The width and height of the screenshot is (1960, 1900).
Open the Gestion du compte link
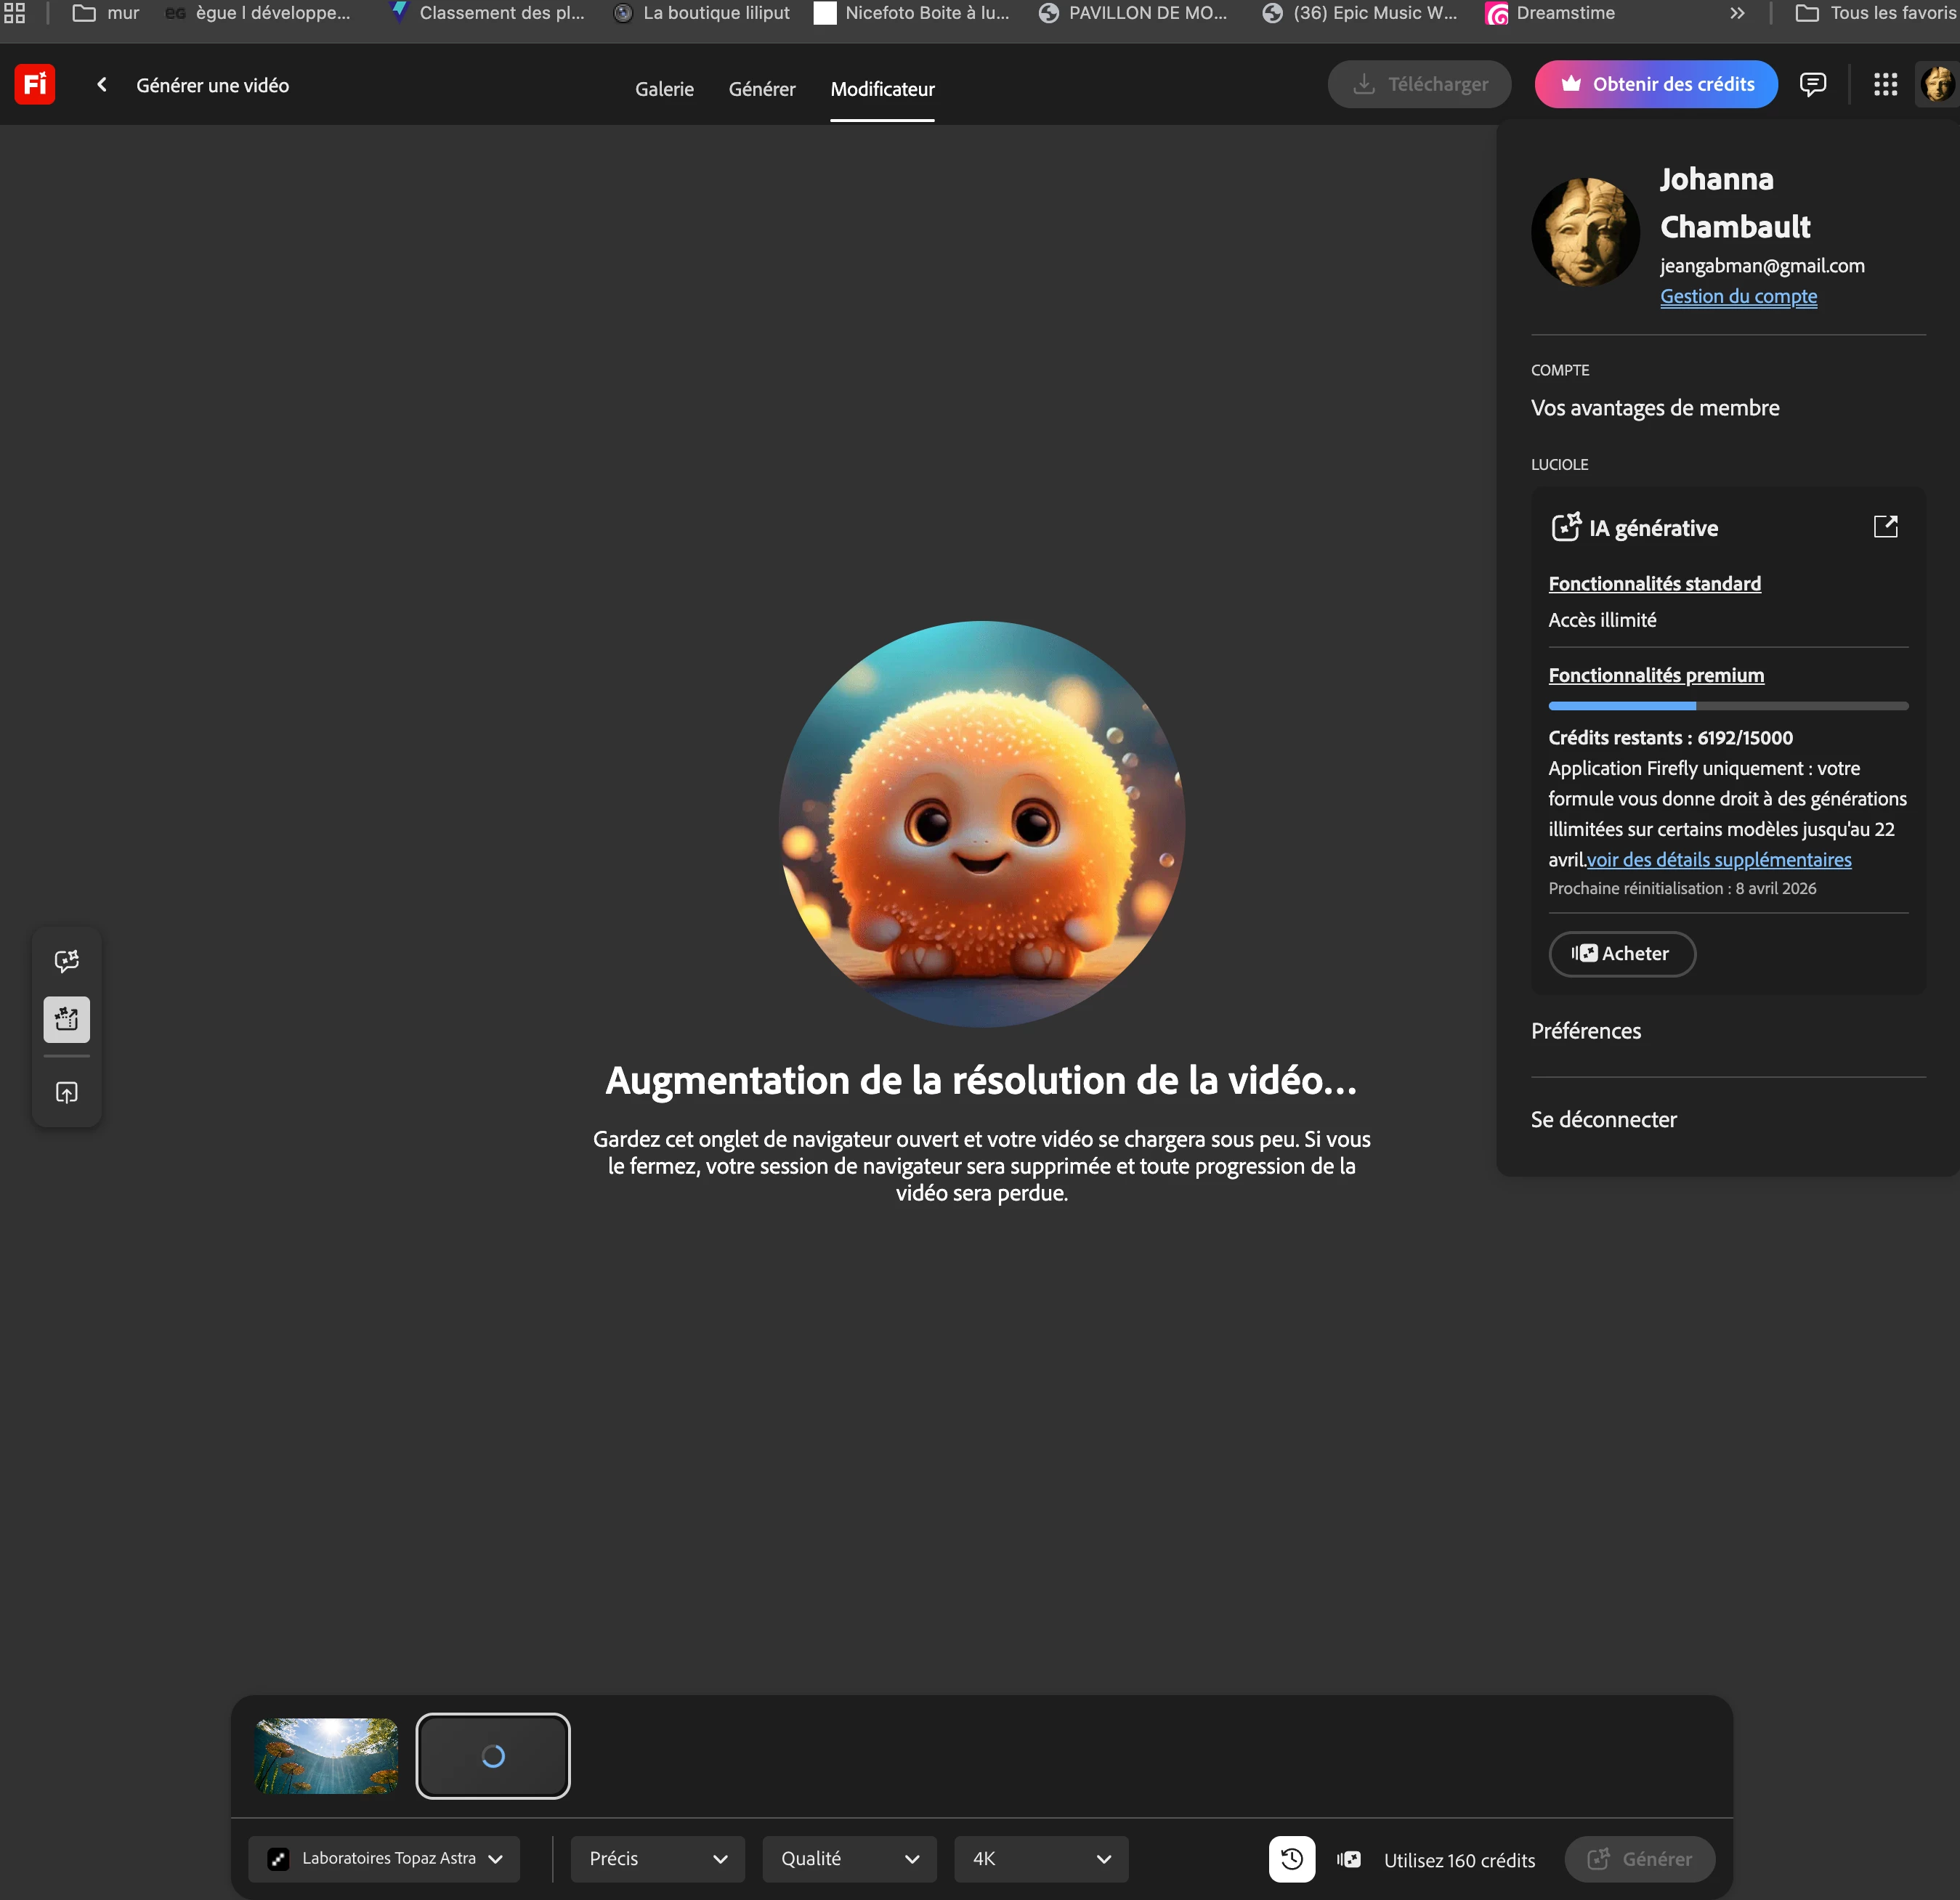(x=1738, y=297)
